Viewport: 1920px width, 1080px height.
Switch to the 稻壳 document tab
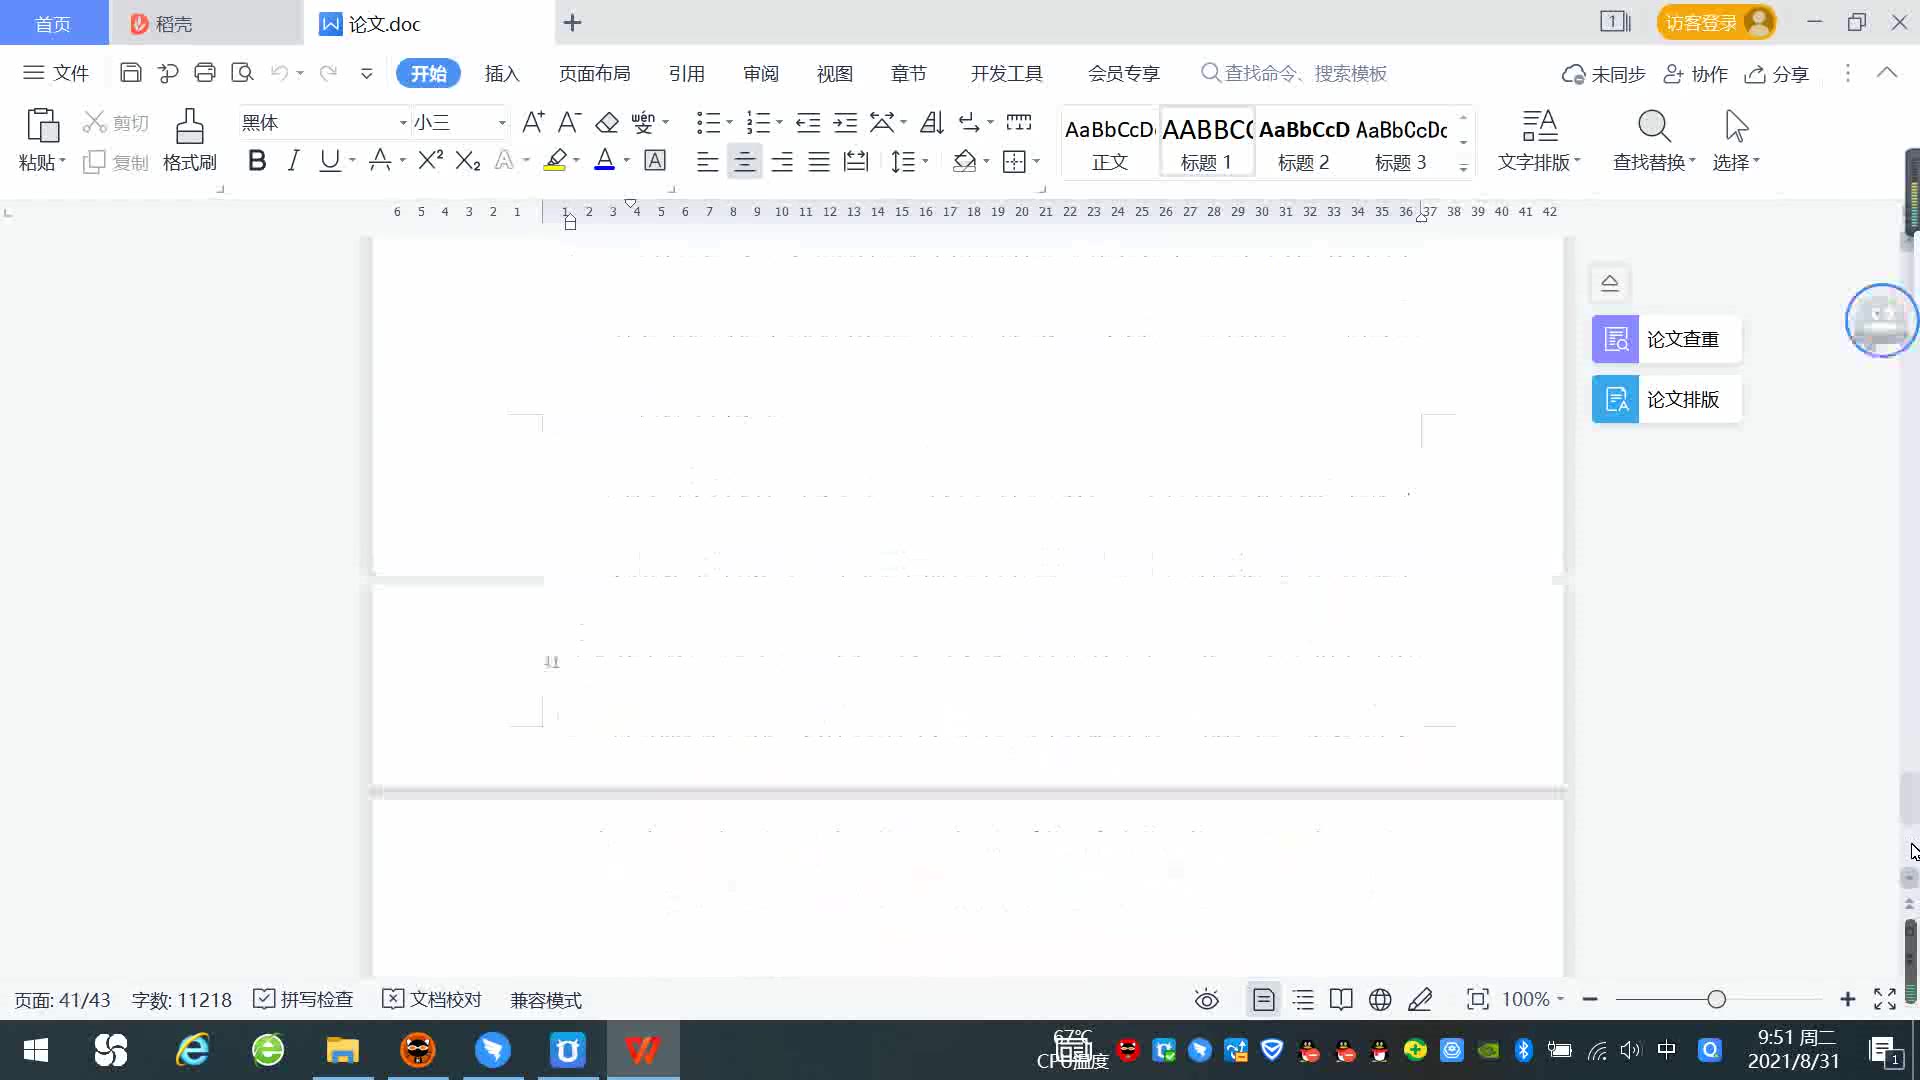[205, 23]
